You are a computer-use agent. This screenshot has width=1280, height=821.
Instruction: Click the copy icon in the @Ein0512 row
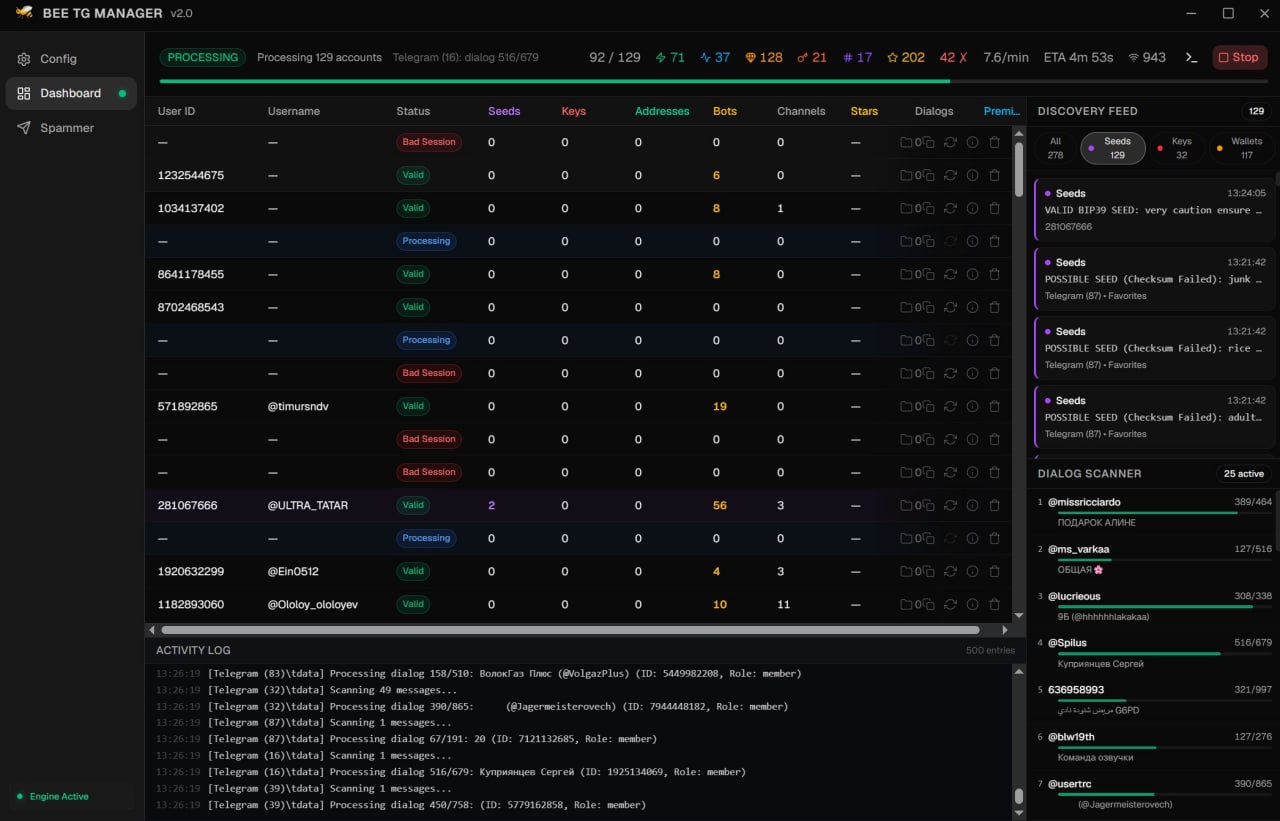point(929,571)
